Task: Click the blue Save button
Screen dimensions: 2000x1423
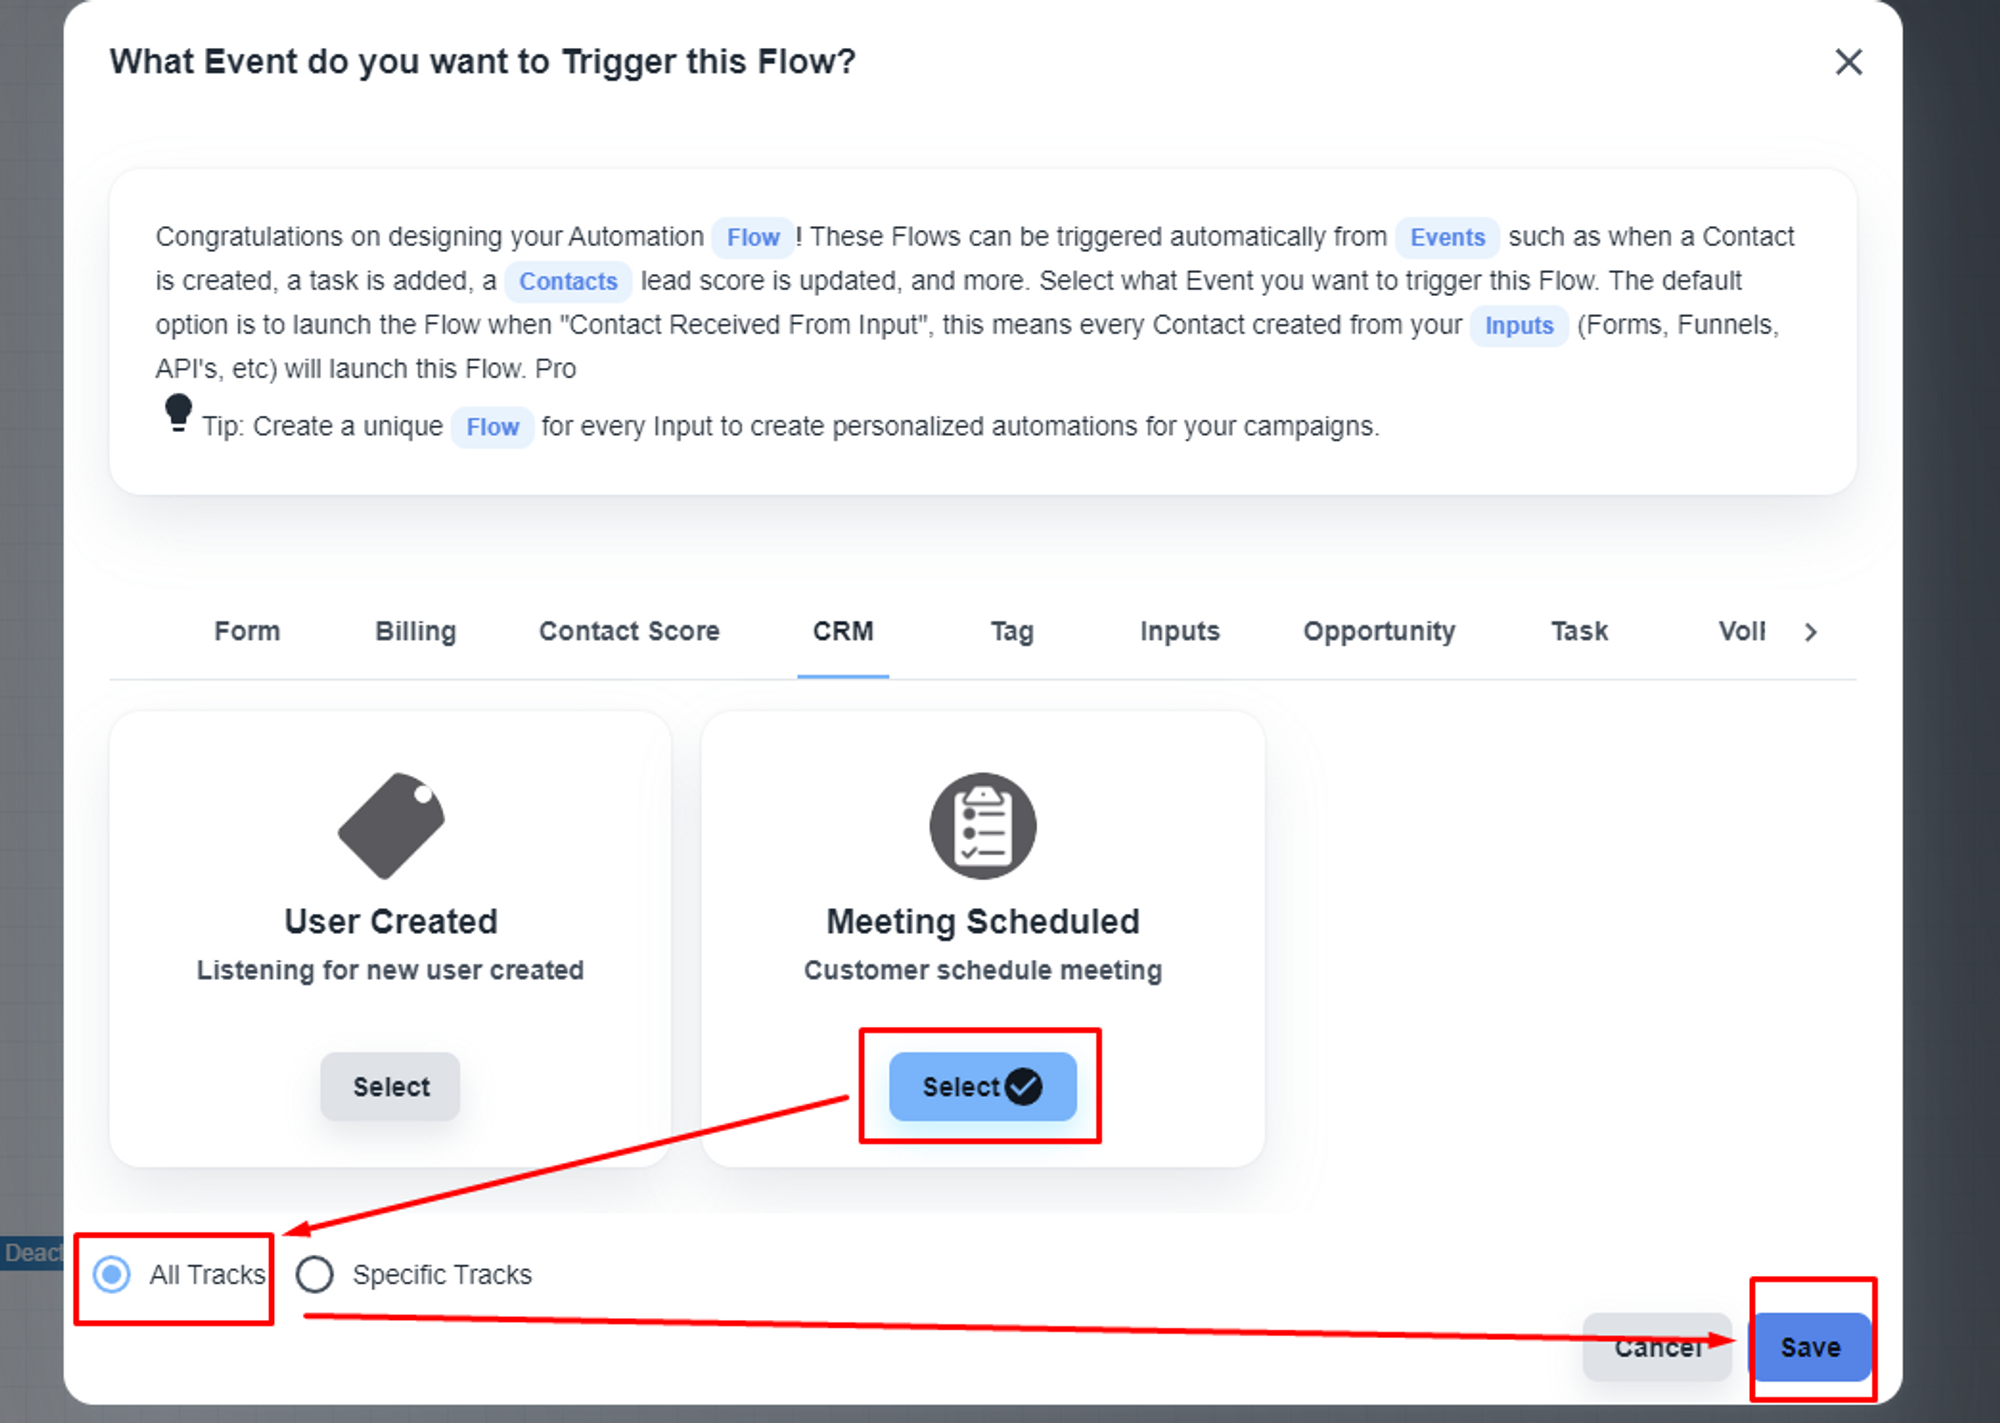Action: (1810, 1347)
